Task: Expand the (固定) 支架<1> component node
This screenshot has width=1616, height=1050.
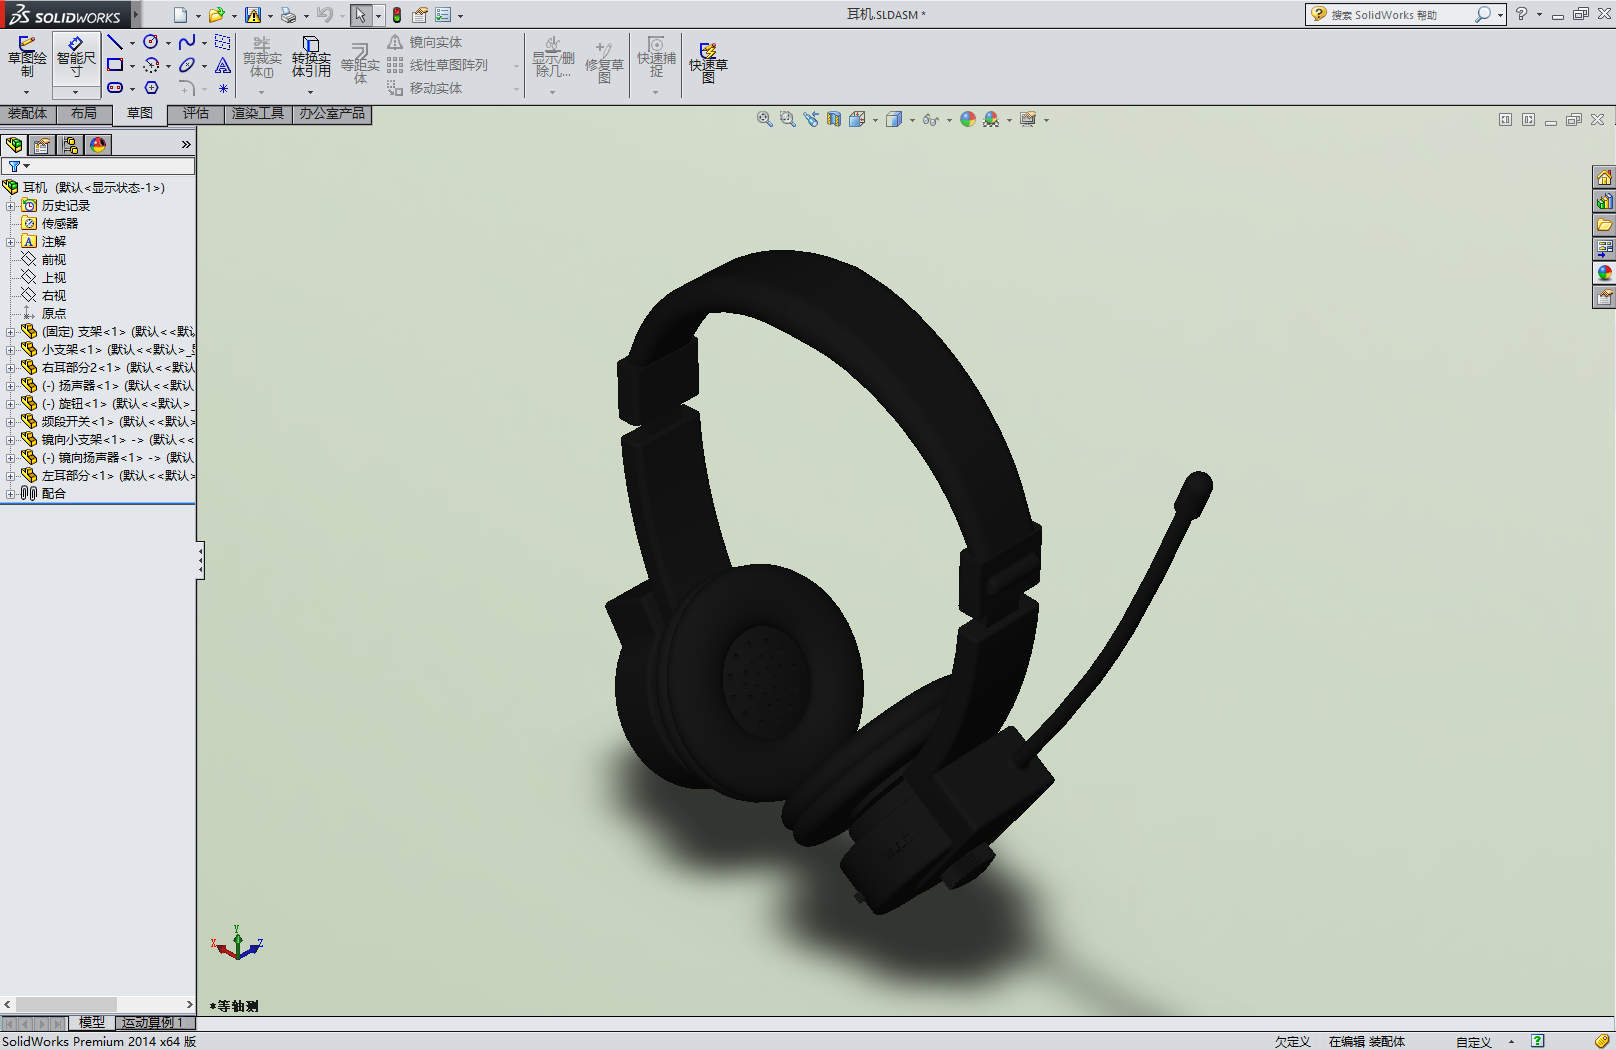Action: click(10, 332)
